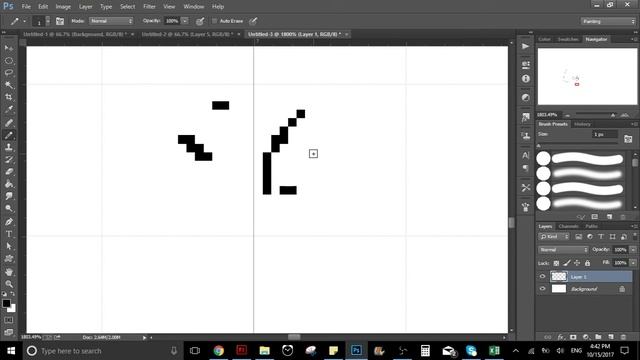The height and width of the screenshot is (360, 640).
Task: Click the brush Size field
Action: pos(604,134)
